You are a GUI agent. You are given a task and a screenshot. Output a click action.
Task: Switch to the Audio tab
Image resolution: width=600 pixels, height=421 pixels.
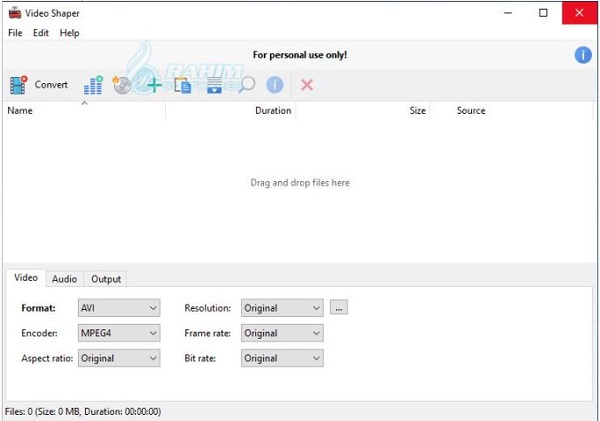(65, 279)
